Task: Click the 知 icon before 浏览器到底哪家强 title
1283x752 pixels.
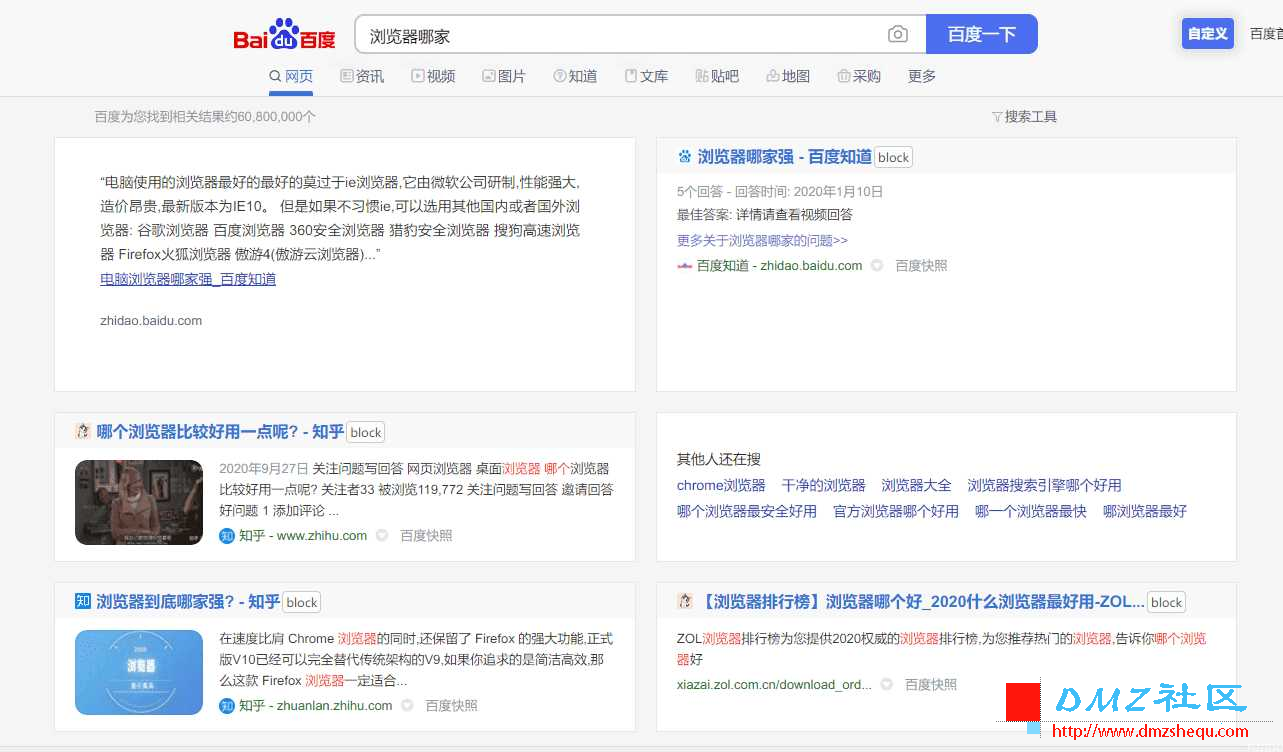Action: [83, 601]
